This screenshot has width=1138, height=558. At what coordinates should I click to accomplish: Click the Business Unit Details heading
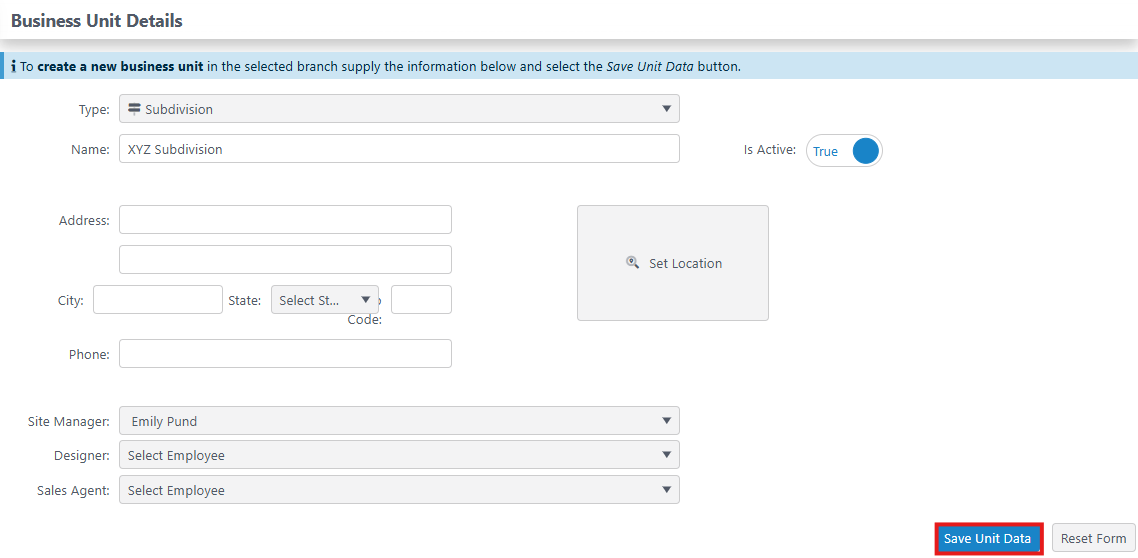pos(97,21)
